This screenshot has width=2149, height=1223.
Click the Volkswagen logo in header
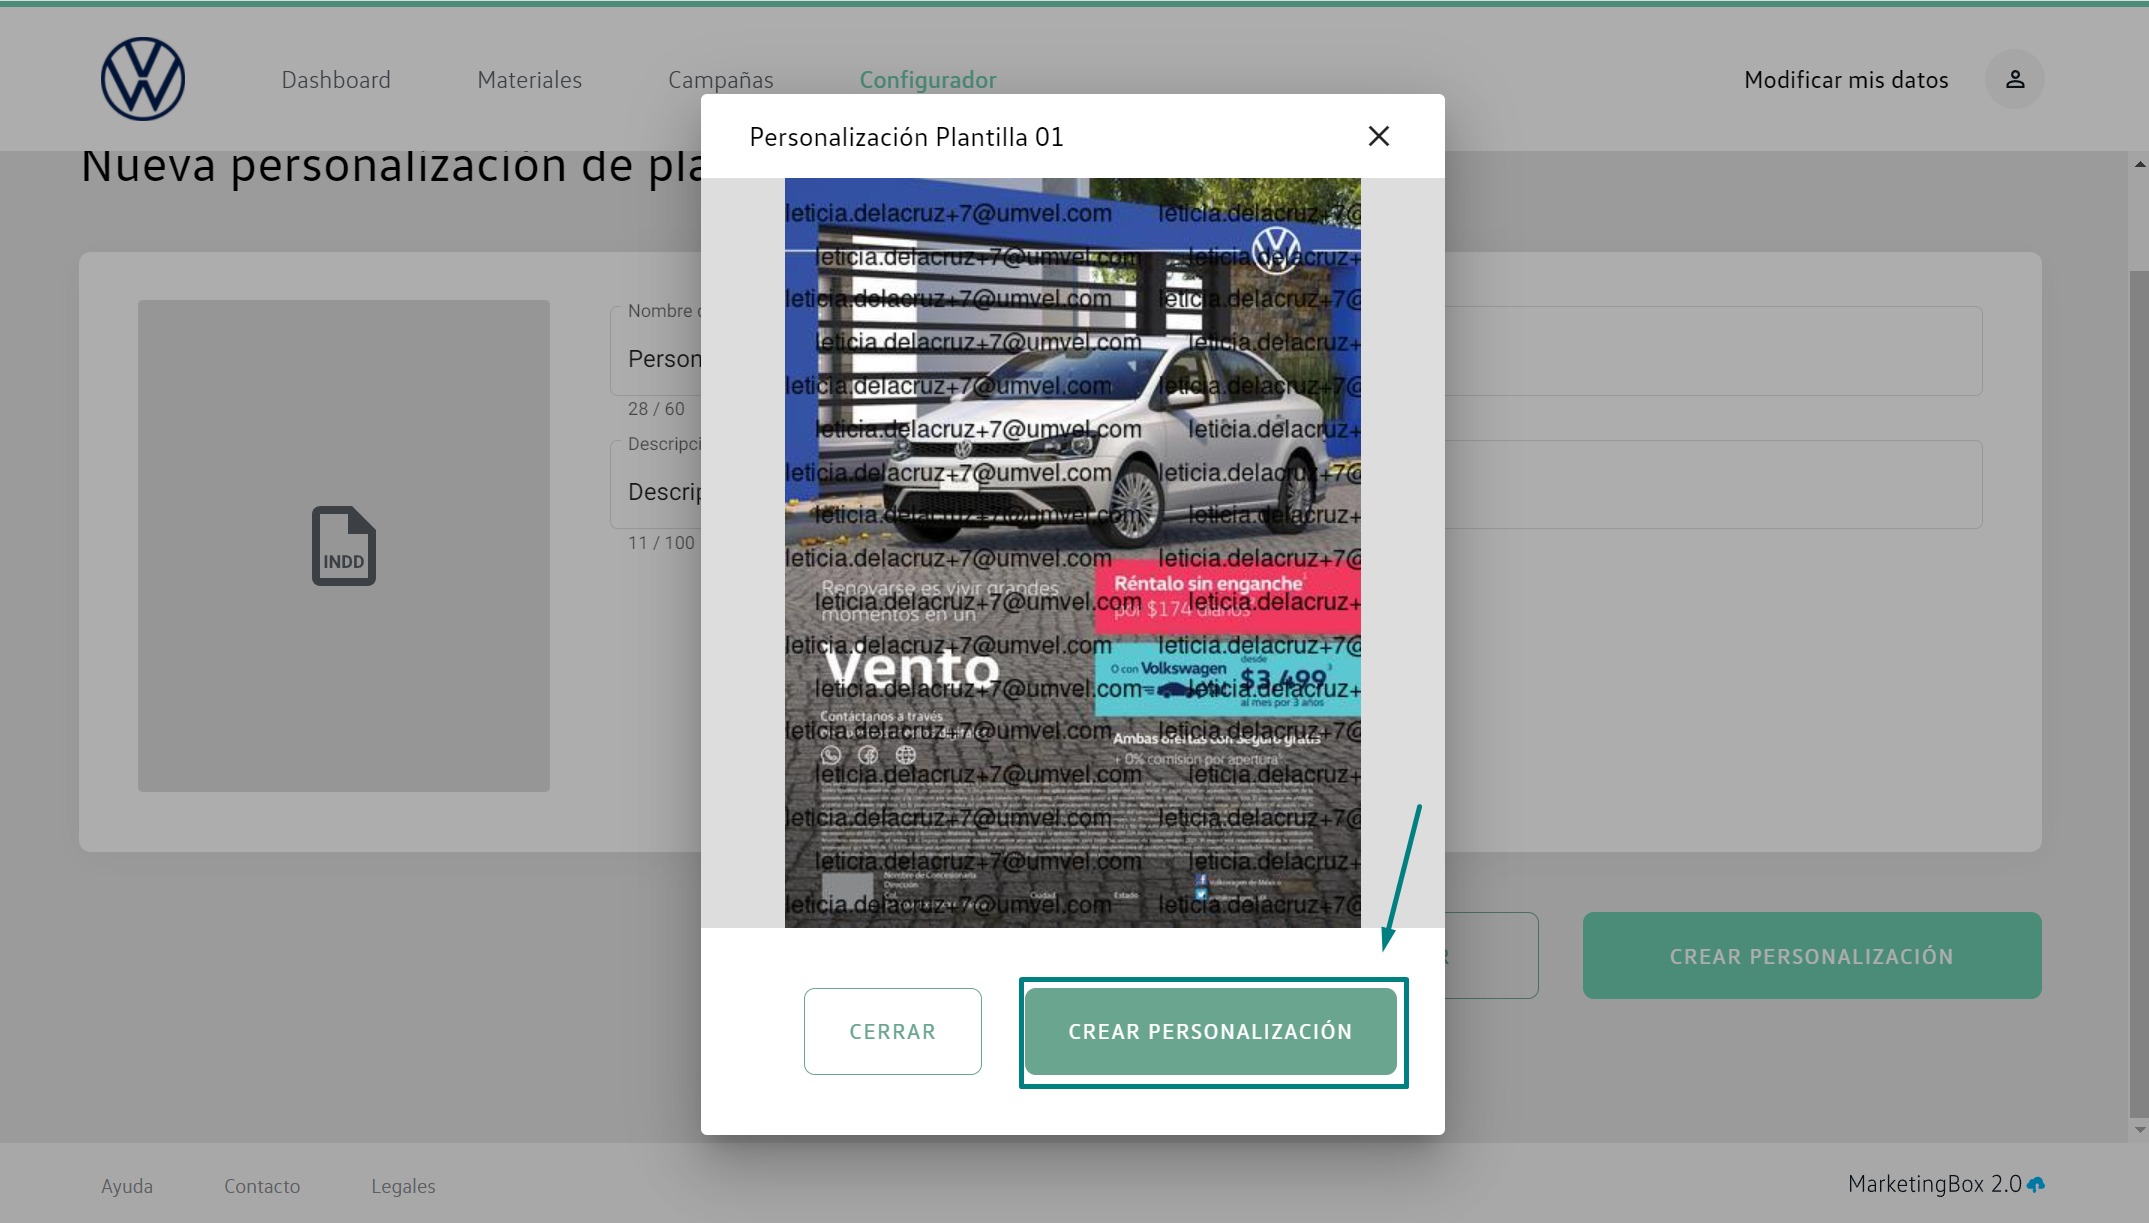(143, 79)
